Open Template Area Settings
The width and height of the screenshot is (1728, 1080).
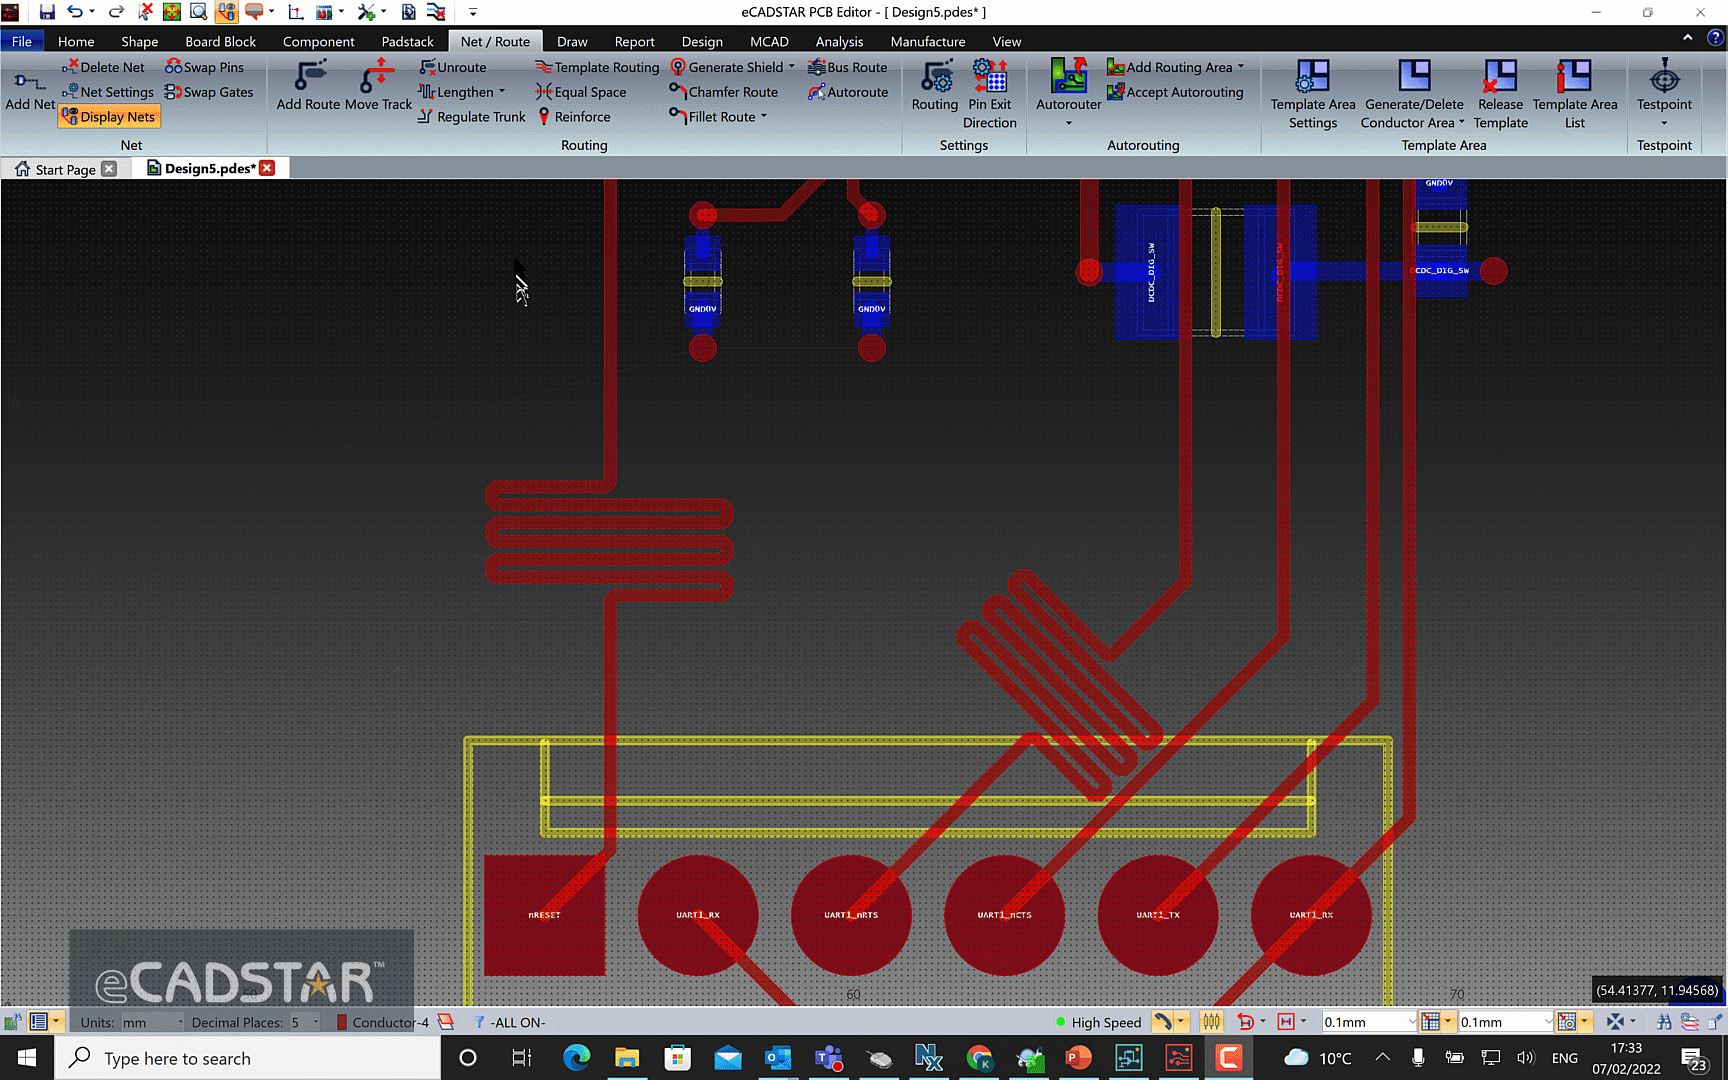[x=1313, y=94]
